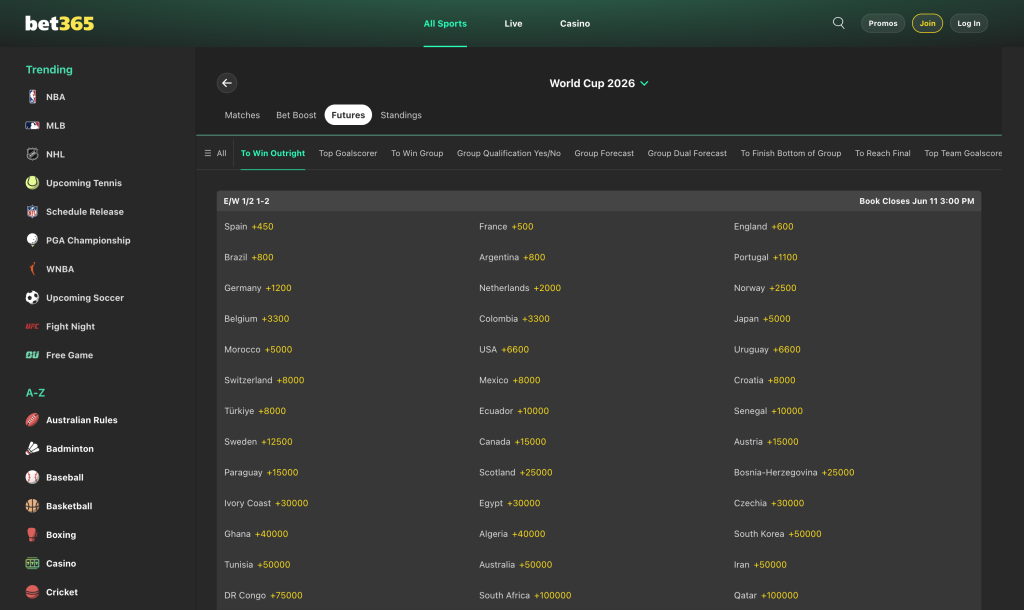Select France +500 odds
Image resolution: width=1024 pixels, height=610 pixels.
(506, 227)
